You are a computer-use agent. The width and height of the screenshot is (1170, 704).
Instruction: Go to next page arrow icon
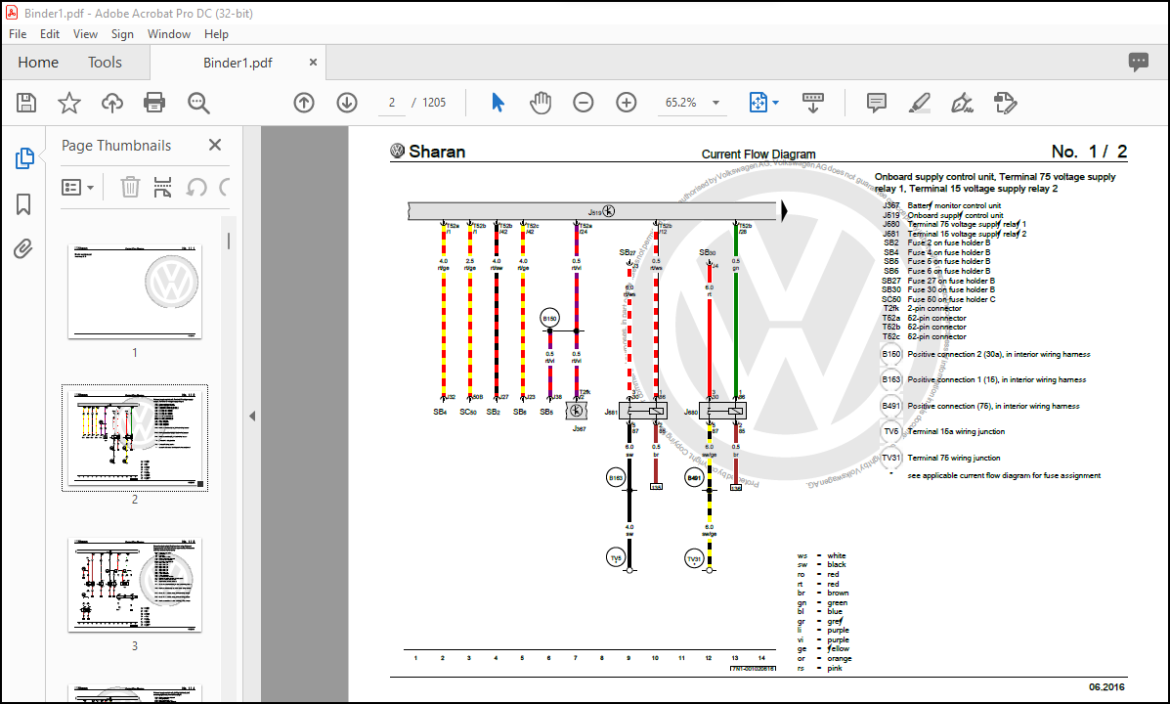(x=347, y=103)
